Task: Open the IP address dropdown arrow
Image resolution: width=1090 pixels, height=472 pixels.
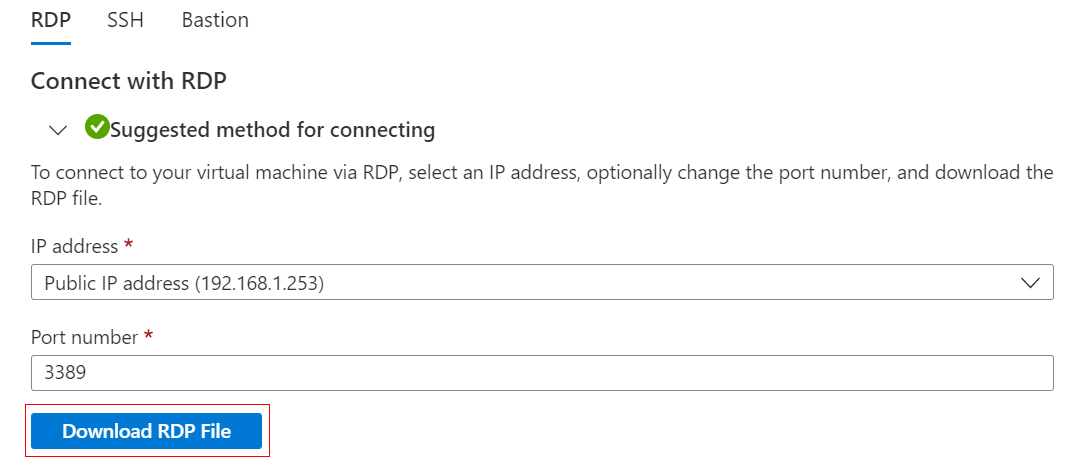Action: 1031,283
